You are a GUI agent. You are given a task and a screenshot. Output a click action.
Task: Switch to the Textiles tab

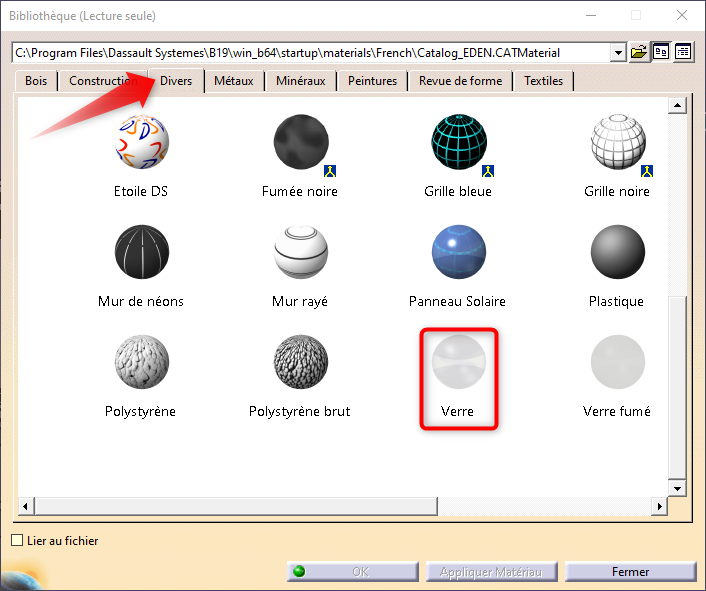point(543,81)
